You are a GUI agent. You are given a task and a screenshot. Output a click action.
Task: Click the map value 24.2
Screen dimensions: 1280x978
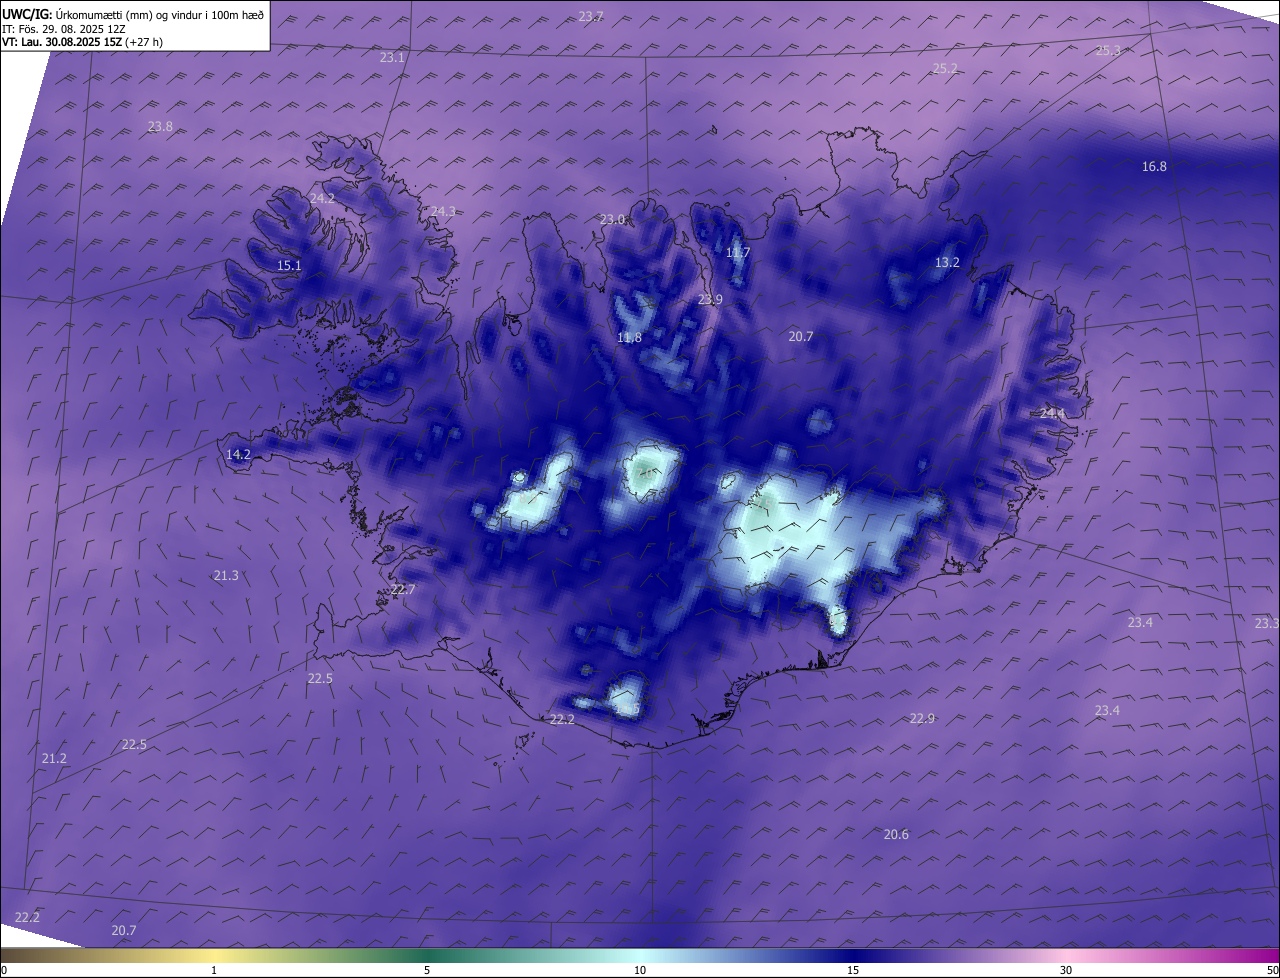point(322,199)
